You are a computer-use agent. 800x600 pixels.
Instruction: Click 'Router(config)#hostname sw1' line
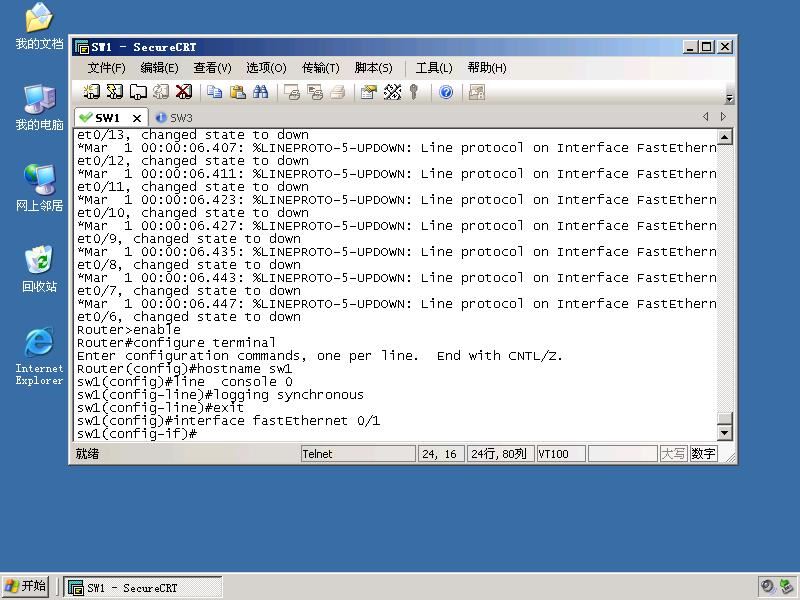click(184, 368)
